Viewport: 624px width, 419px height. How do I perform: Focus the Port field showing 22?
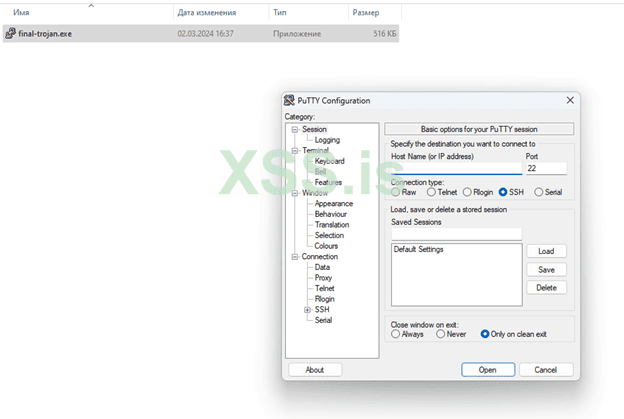tap(546, 168)
